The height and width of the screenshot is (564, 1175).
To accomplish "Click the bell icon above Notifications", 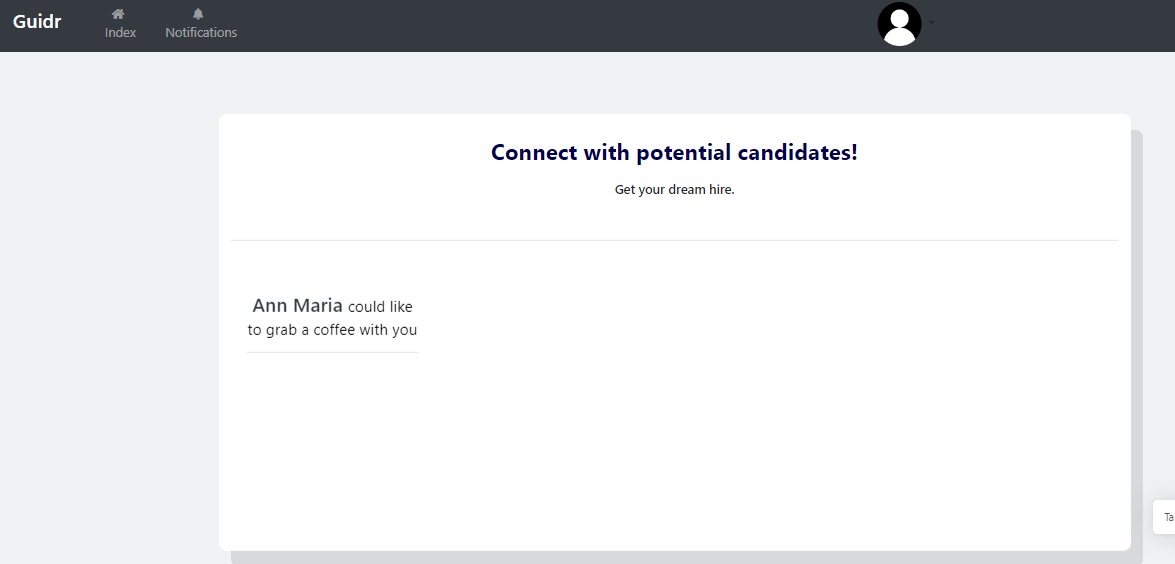I will pos(198,14).
